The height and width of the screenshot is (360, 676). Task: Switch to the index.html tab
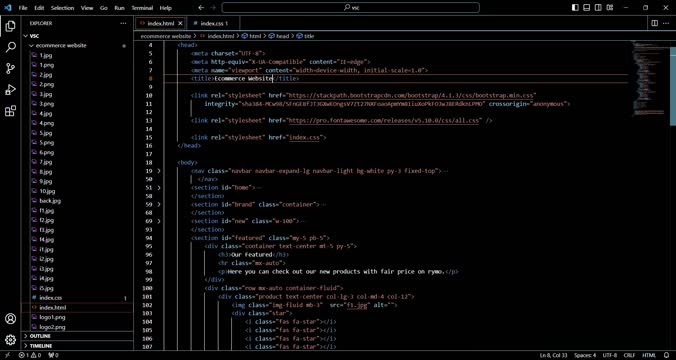click(160, 23)
